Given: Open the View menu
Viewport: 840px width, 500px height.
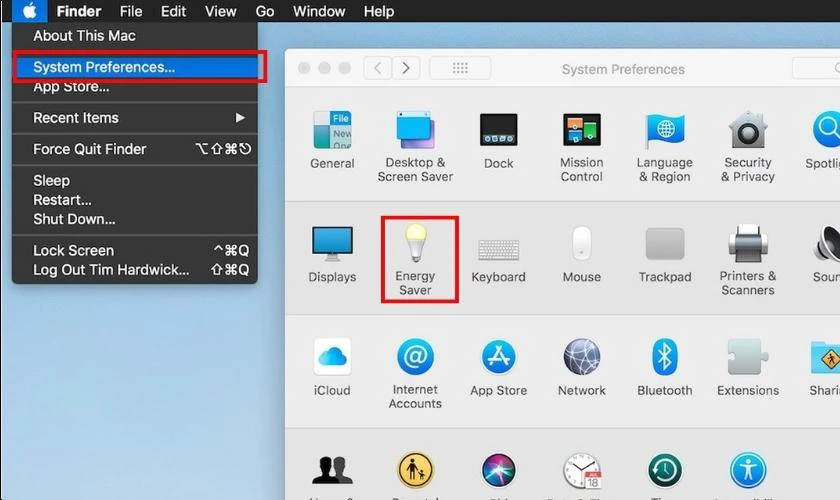Looking at the screenshot, I should click(220, 11).
